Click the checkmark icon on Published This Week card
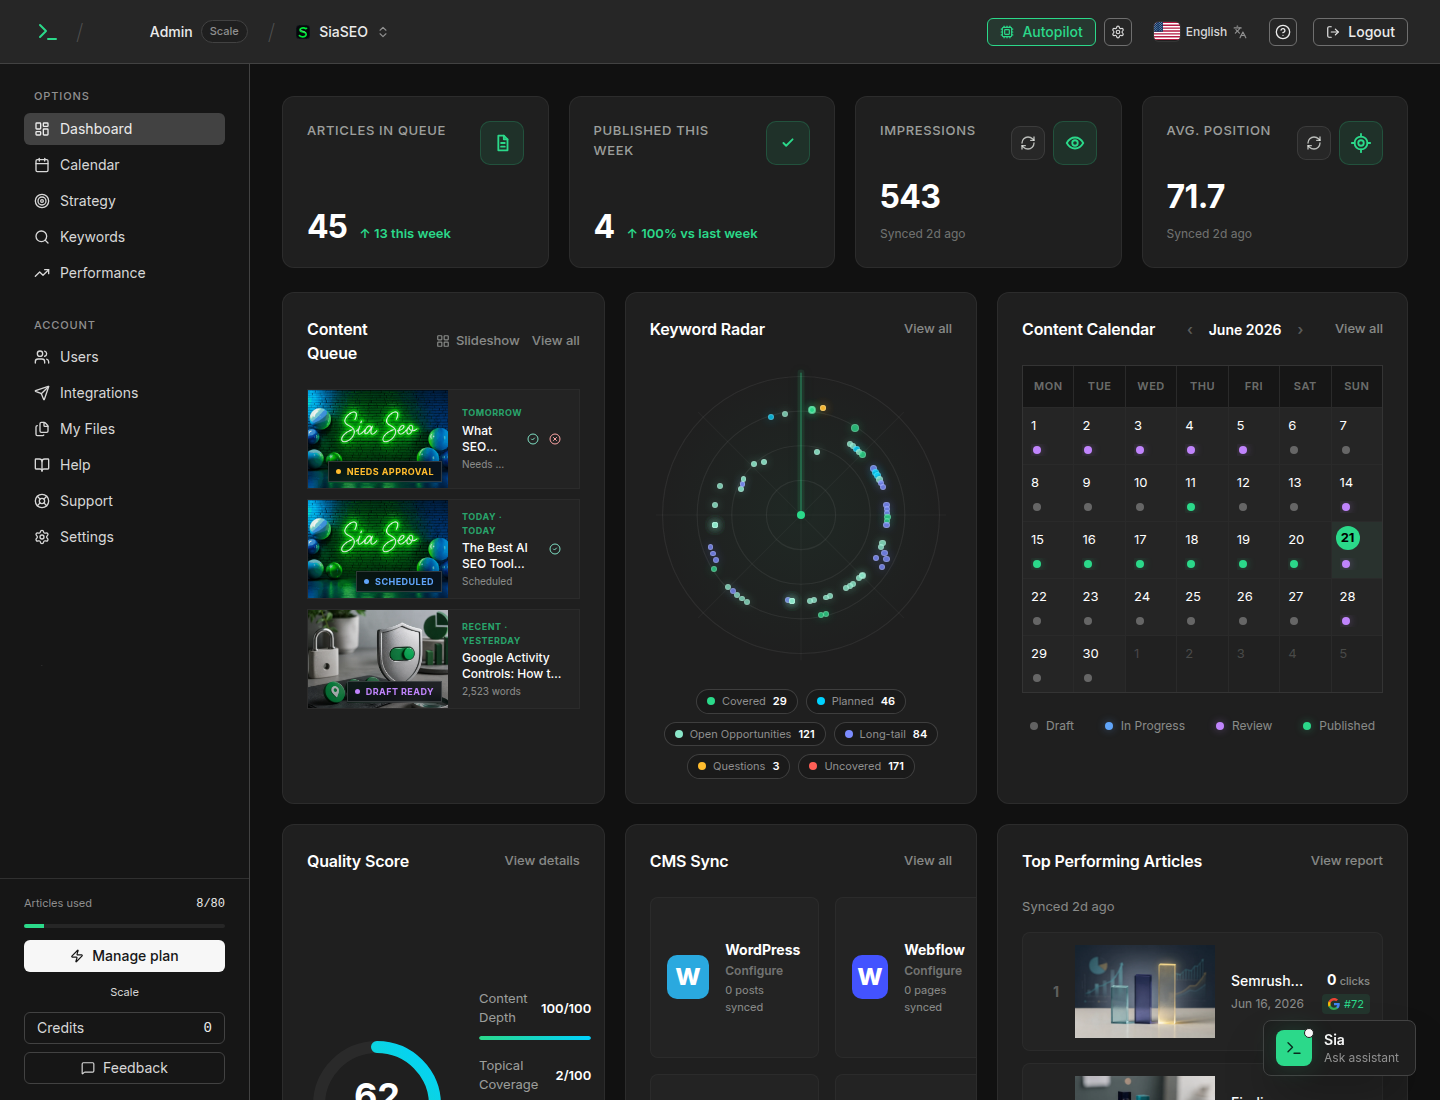This screenshot has width=1440, height=1100. tap(788, 143)
